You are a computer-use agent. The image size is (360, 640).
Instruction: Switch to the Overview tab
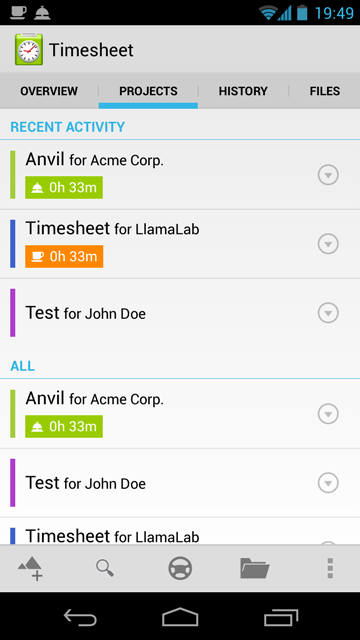tap(49, 91)
